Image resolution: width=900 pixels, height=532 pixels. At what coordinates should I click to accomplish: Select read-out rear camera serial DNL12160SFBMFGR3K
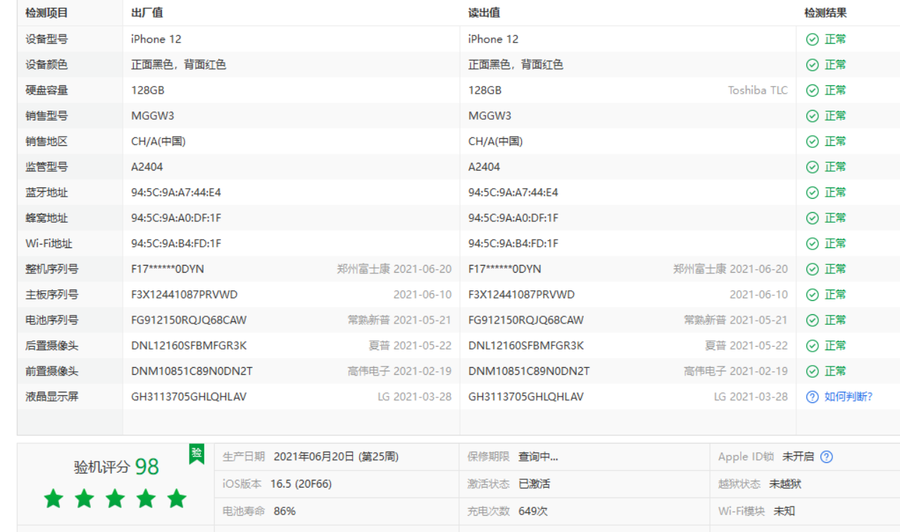[526, 345]
